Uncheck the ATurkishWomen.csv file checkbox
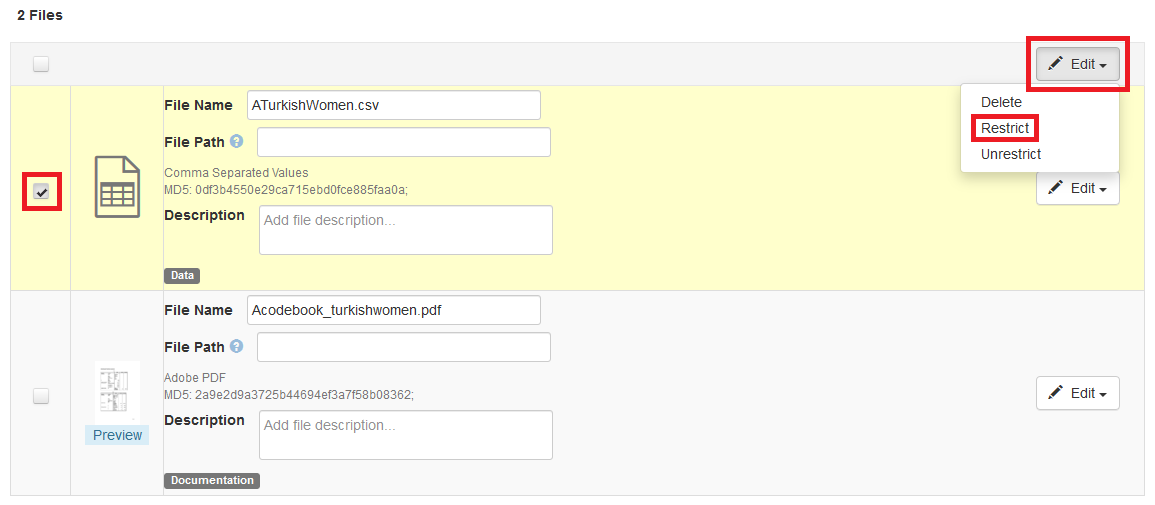This screenshot has height=505, width=1155. pyautogui.click(x=42, y=191)
